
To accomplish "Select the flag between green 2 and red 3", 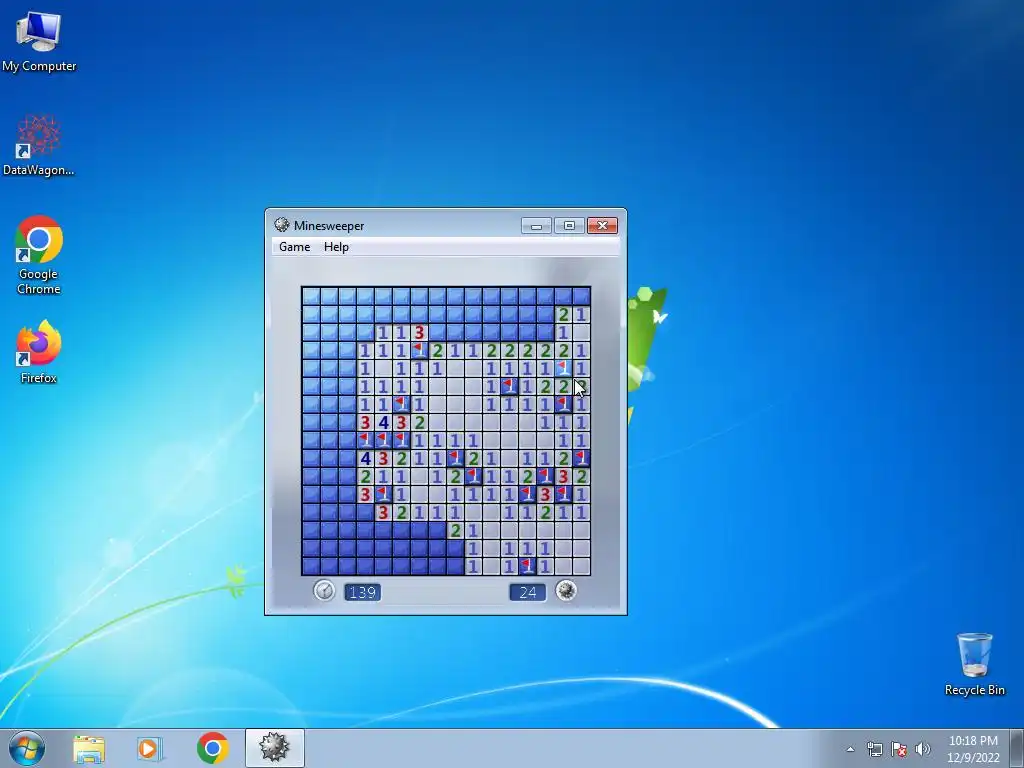I will (545, 477).
